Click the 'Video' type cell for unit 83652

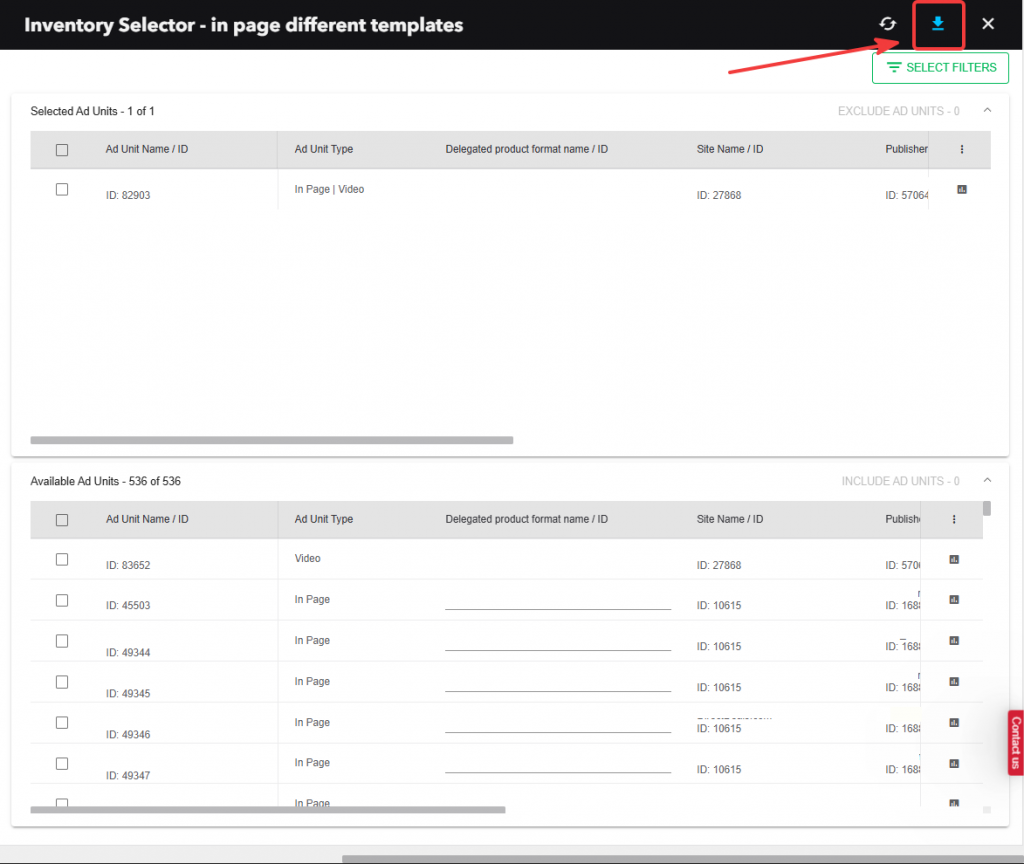(308, 558)
